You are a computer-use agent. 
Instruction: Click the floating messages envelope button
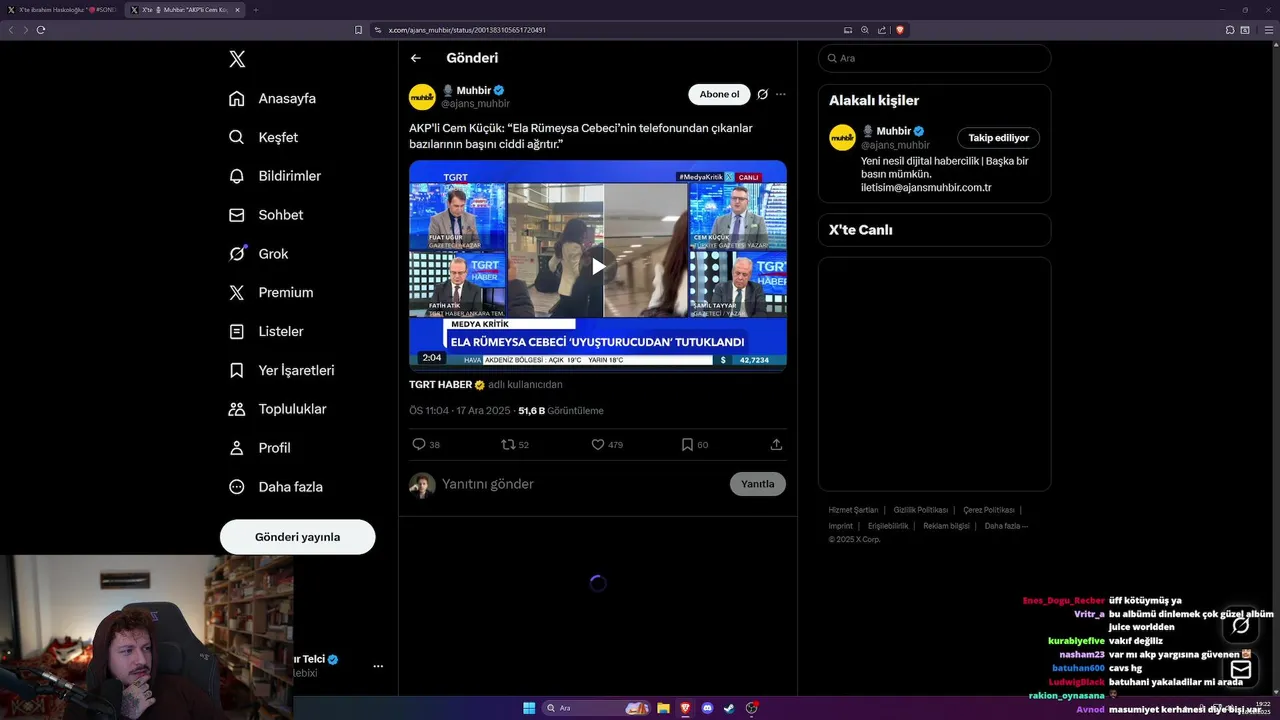point(1240,669)
